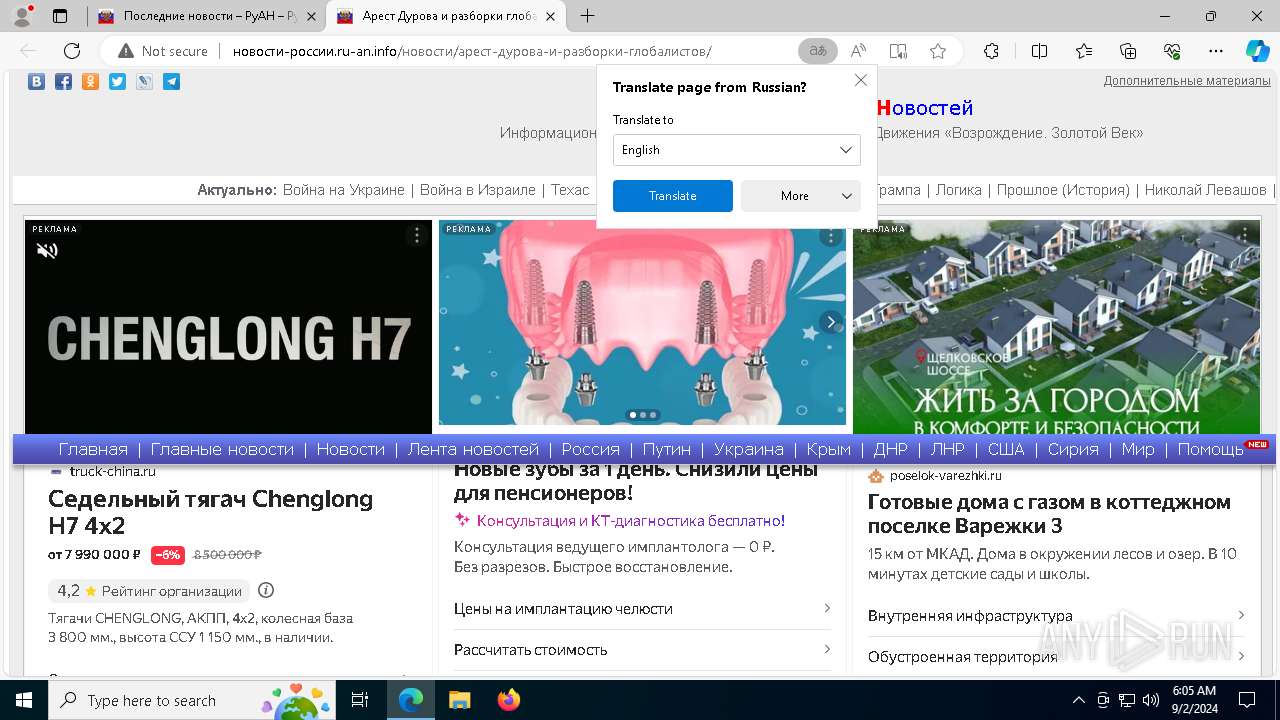Share page via Telegram icon
Screen dimensions: 1280x720
[171, 82]
